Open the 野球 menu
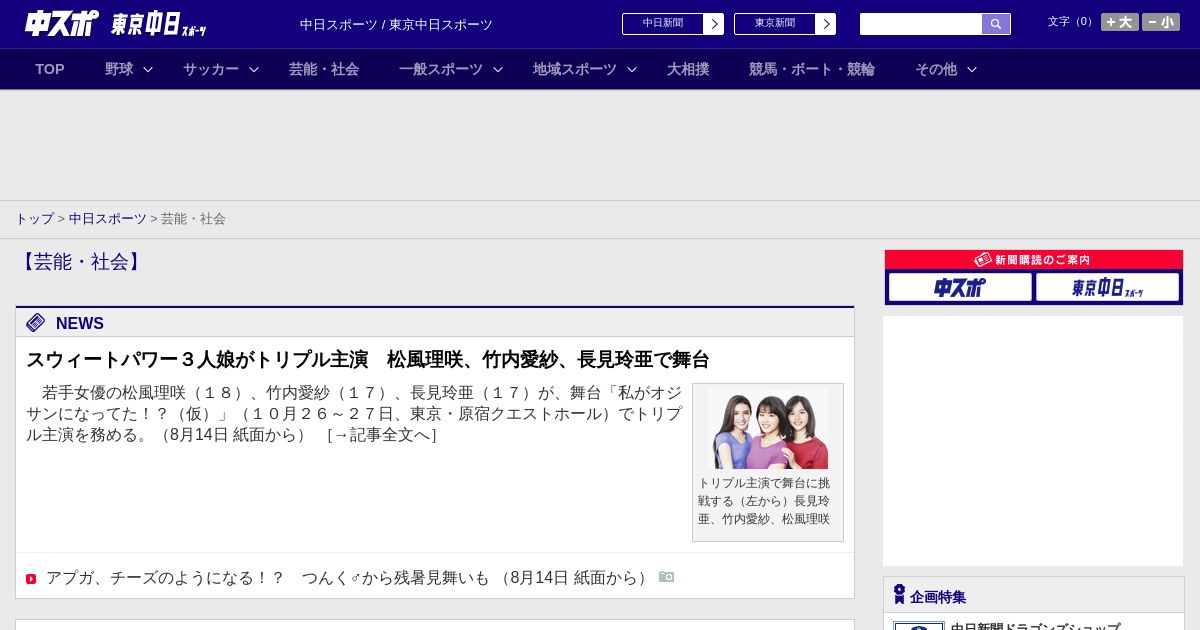 coord(119,69)
